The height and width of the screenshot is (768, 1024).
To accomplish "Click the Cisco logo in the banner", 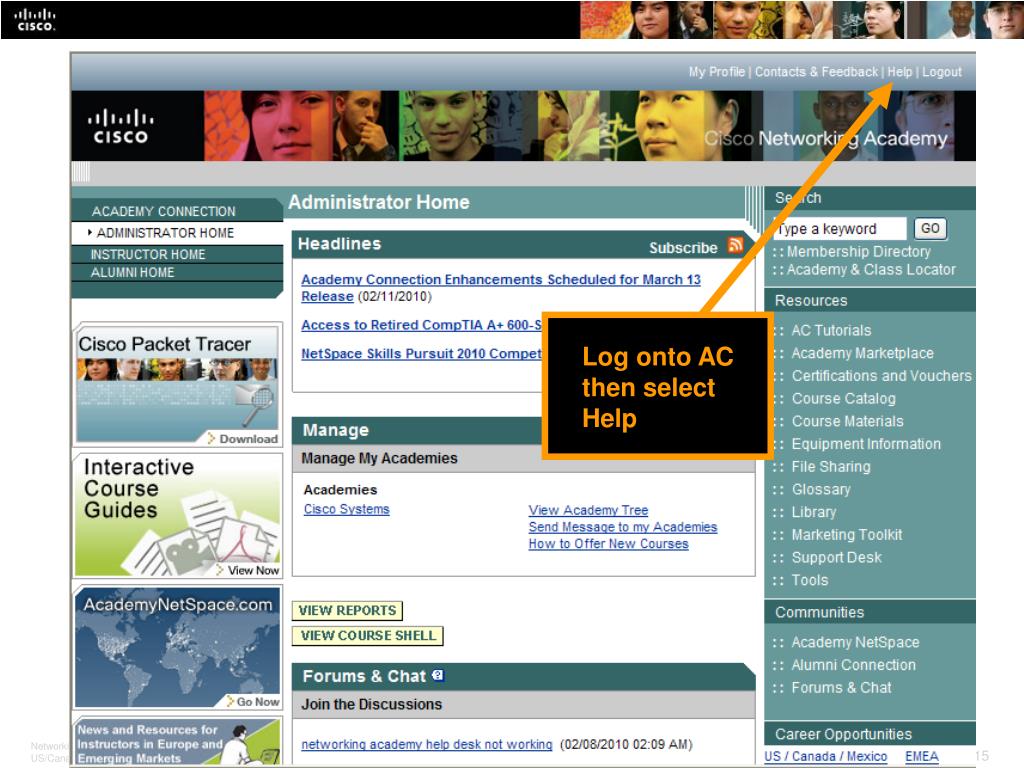I will (121, 126).
